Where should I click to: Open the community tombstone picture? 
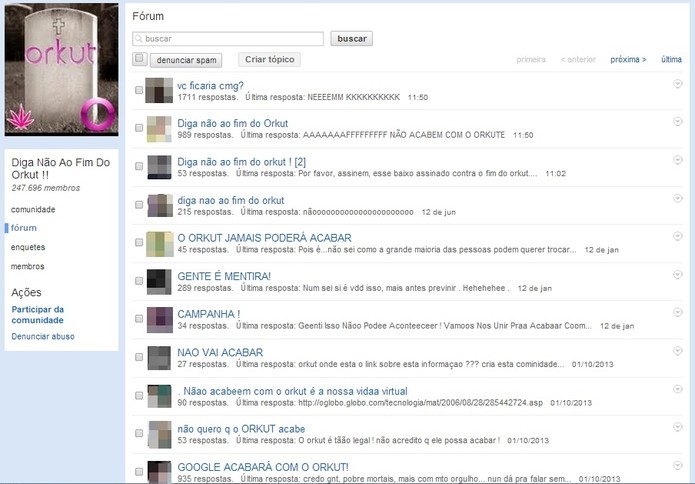[x=61, y=69]
